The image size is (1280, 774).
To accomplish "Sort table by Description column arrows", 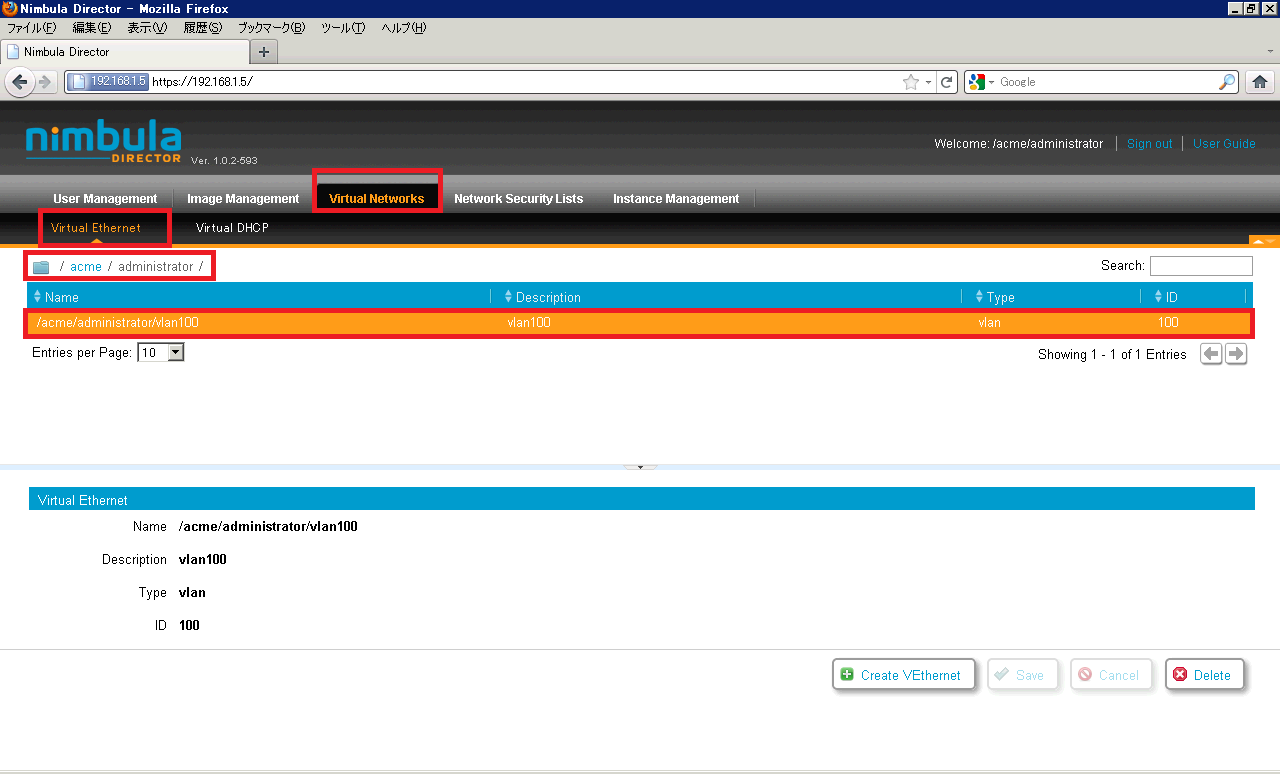I will click(x=508, y=297).
